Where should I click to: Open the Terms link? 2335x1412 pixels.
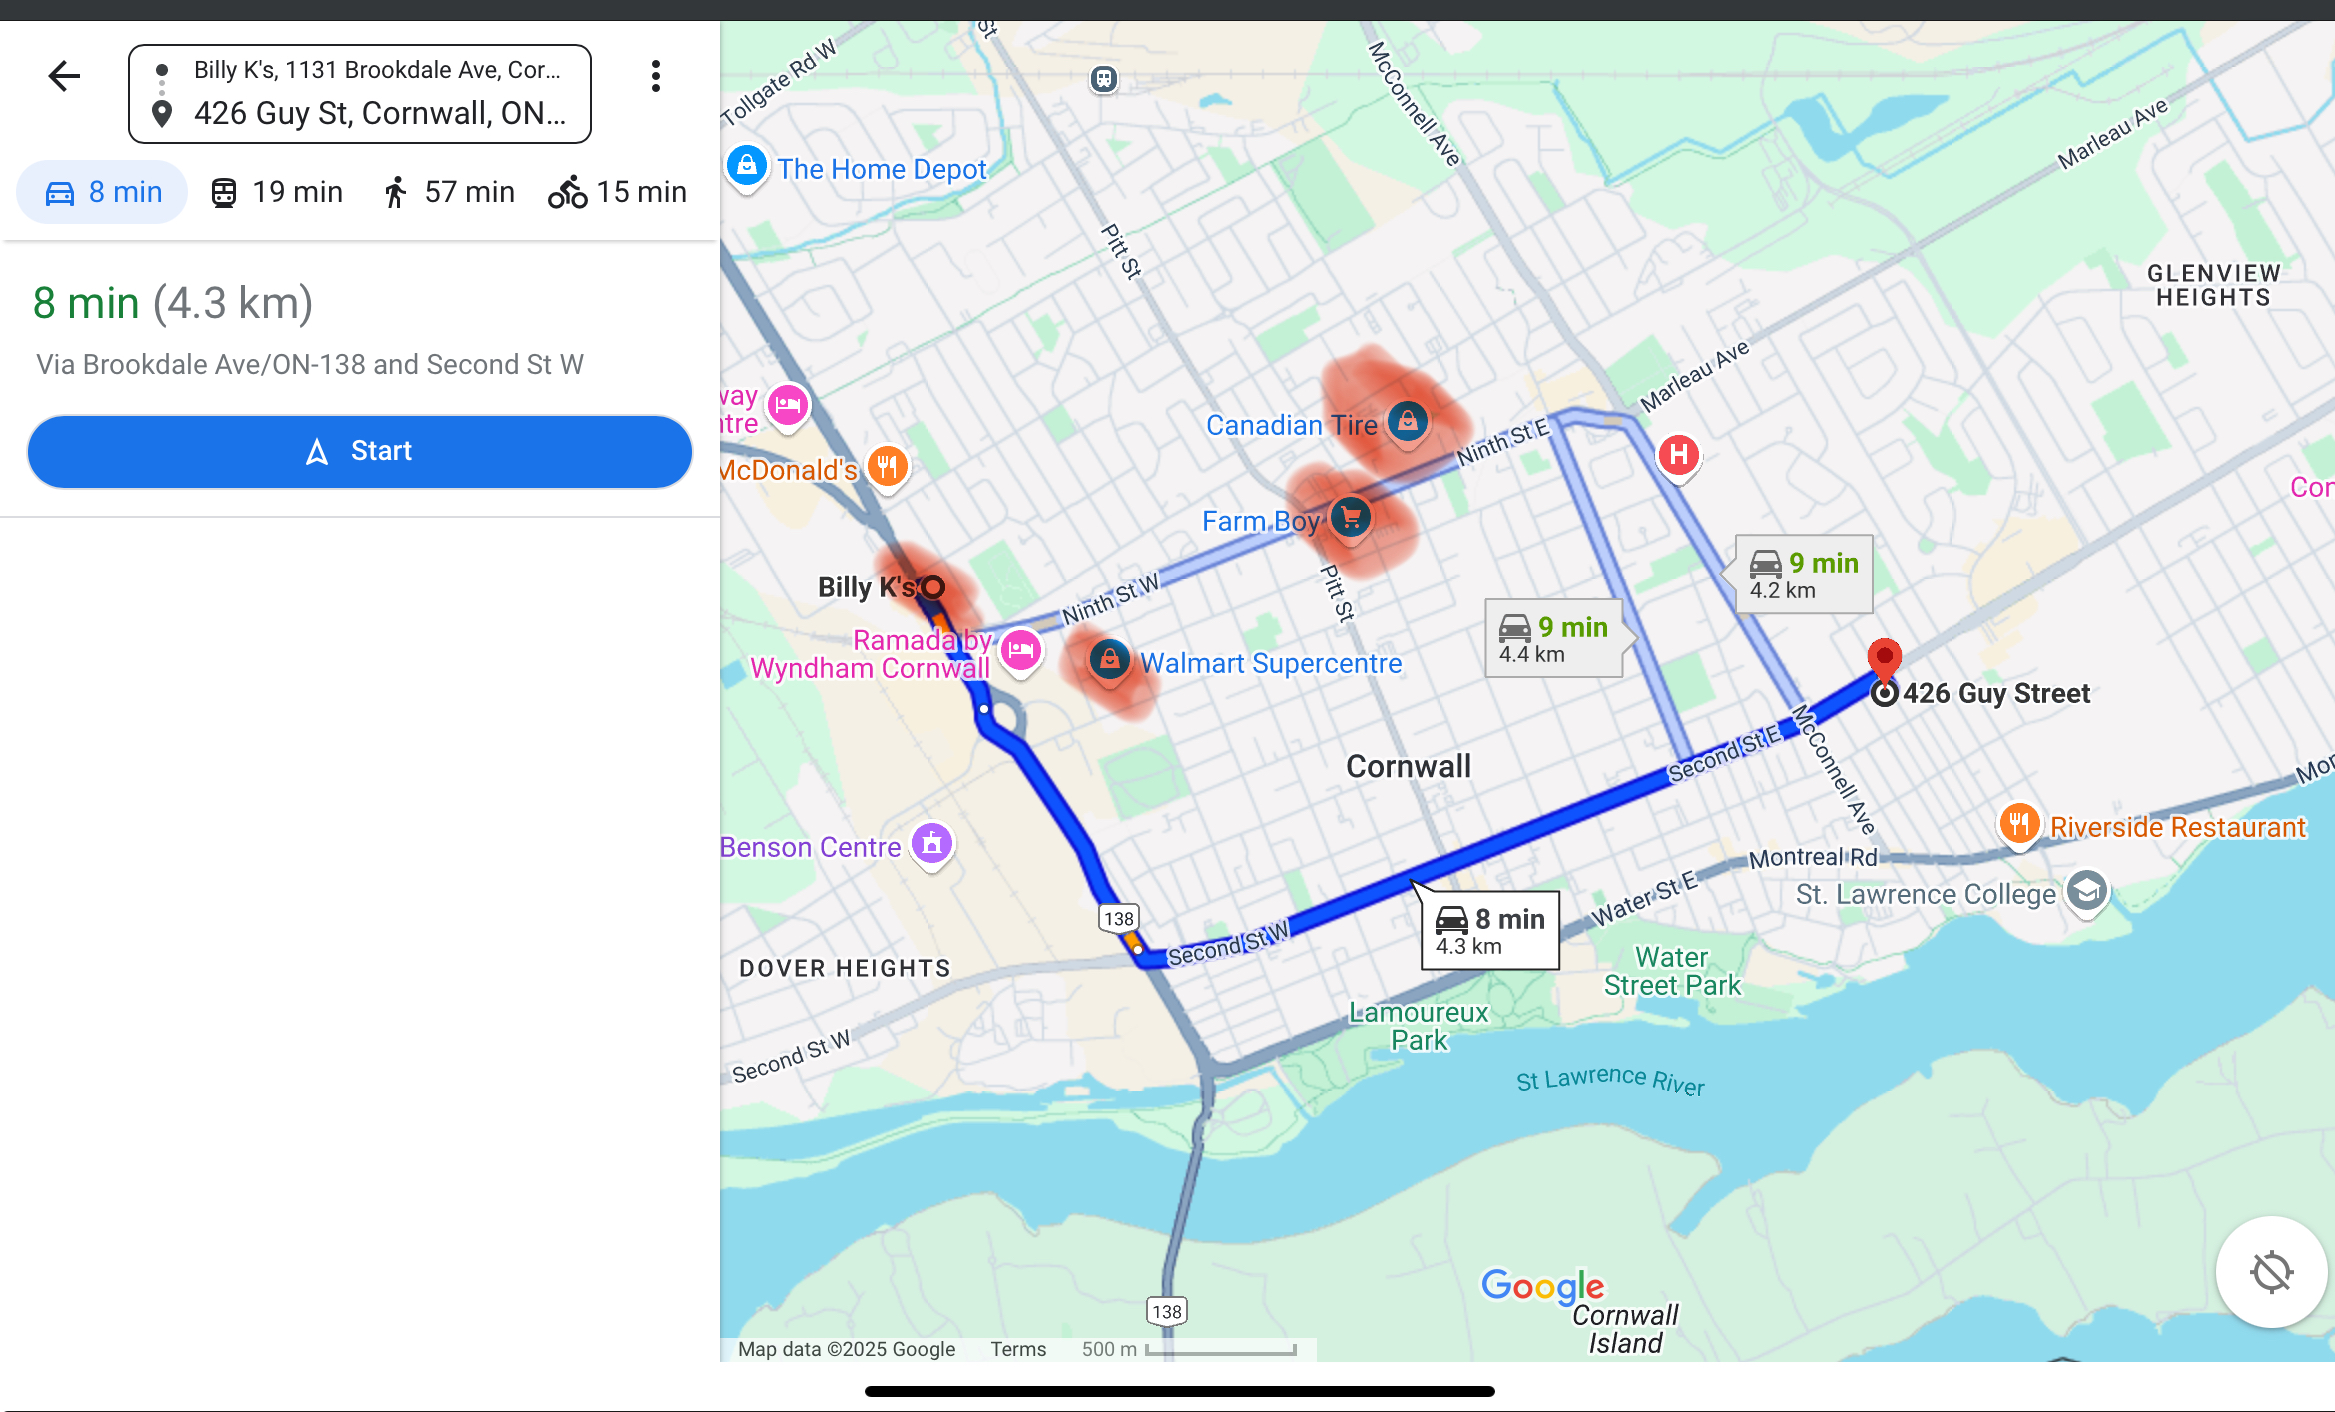[1018, 1349]
